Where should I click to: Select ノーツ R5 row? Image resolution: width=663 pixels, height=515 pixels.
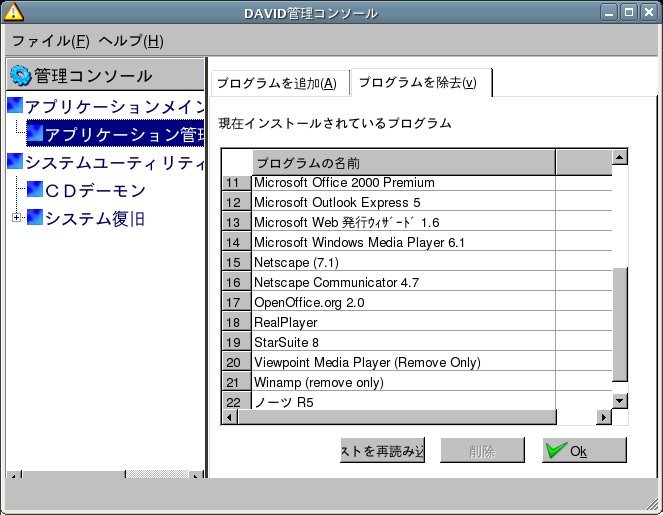coord(404,400)
